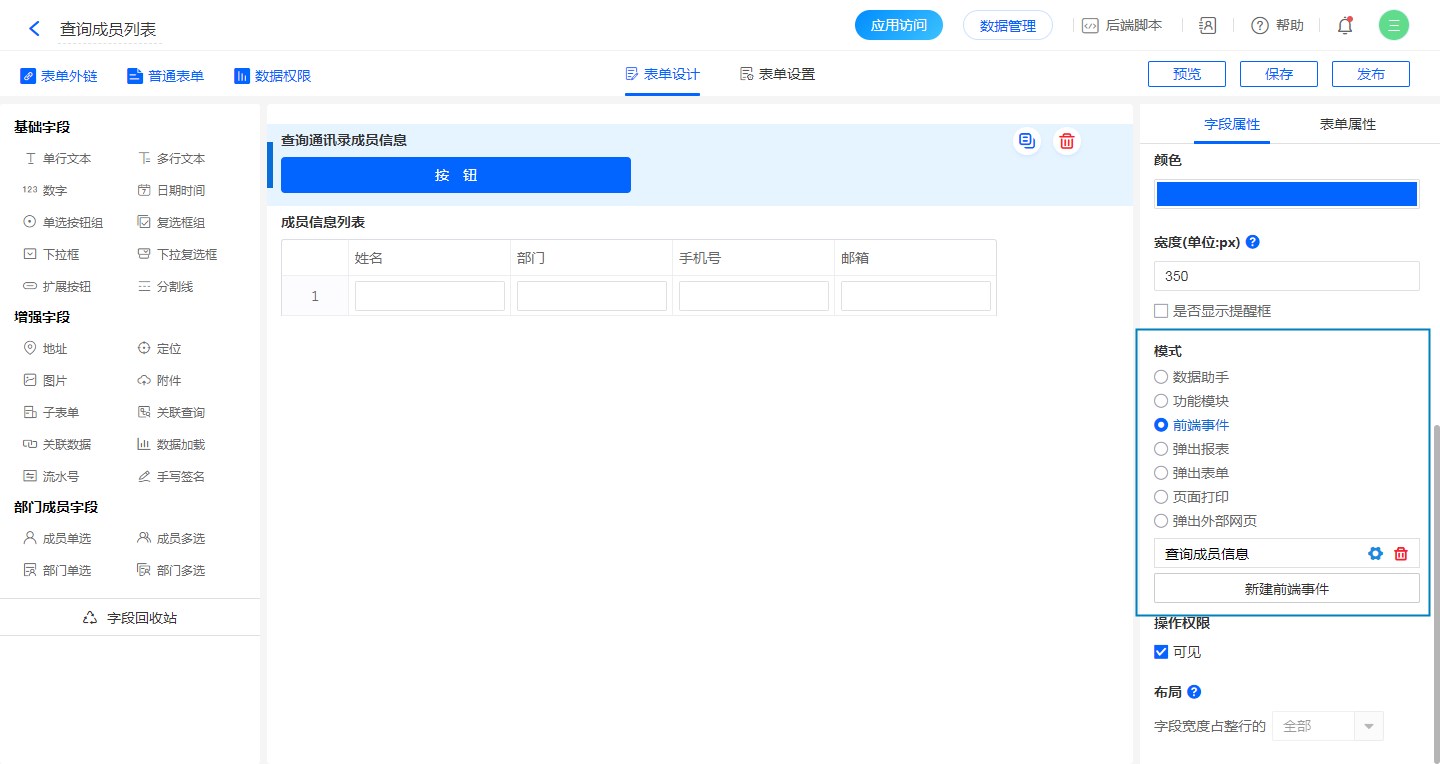Click the 新建前端事件 button
The height and width of the screenshot is (764, 1440).
pyautogui.click(x=1286, y=589)
